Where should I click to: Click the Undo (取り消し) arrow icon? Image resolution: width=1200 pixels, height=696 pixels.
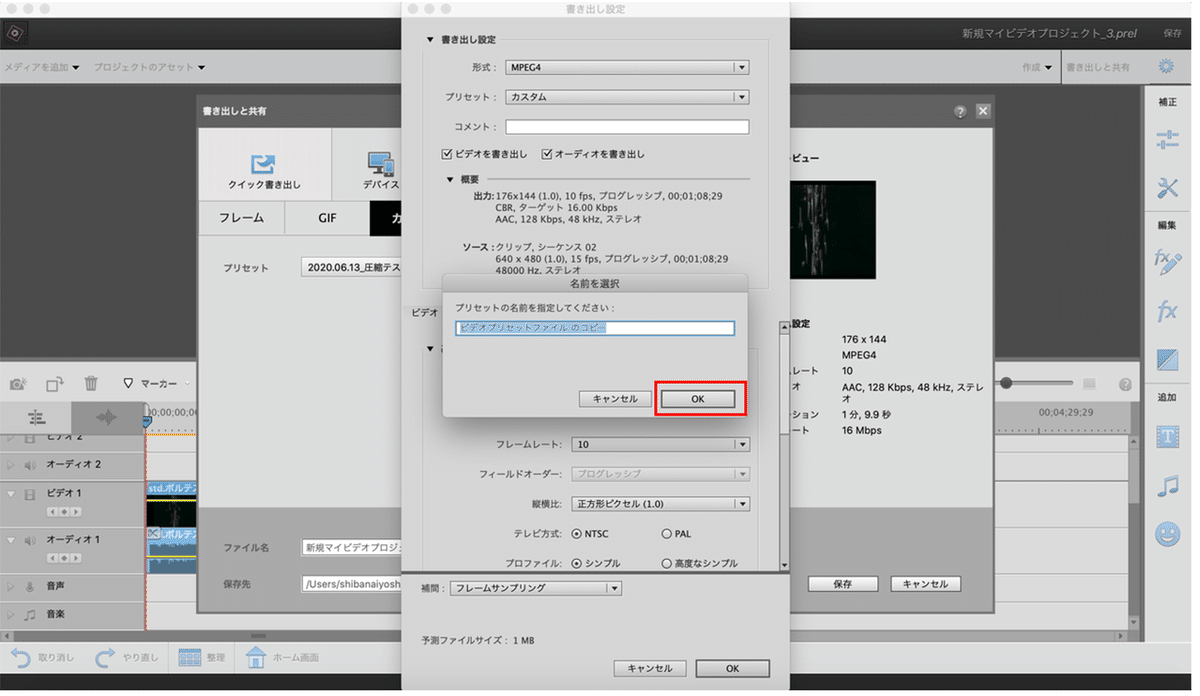click(x=21, y=657)
